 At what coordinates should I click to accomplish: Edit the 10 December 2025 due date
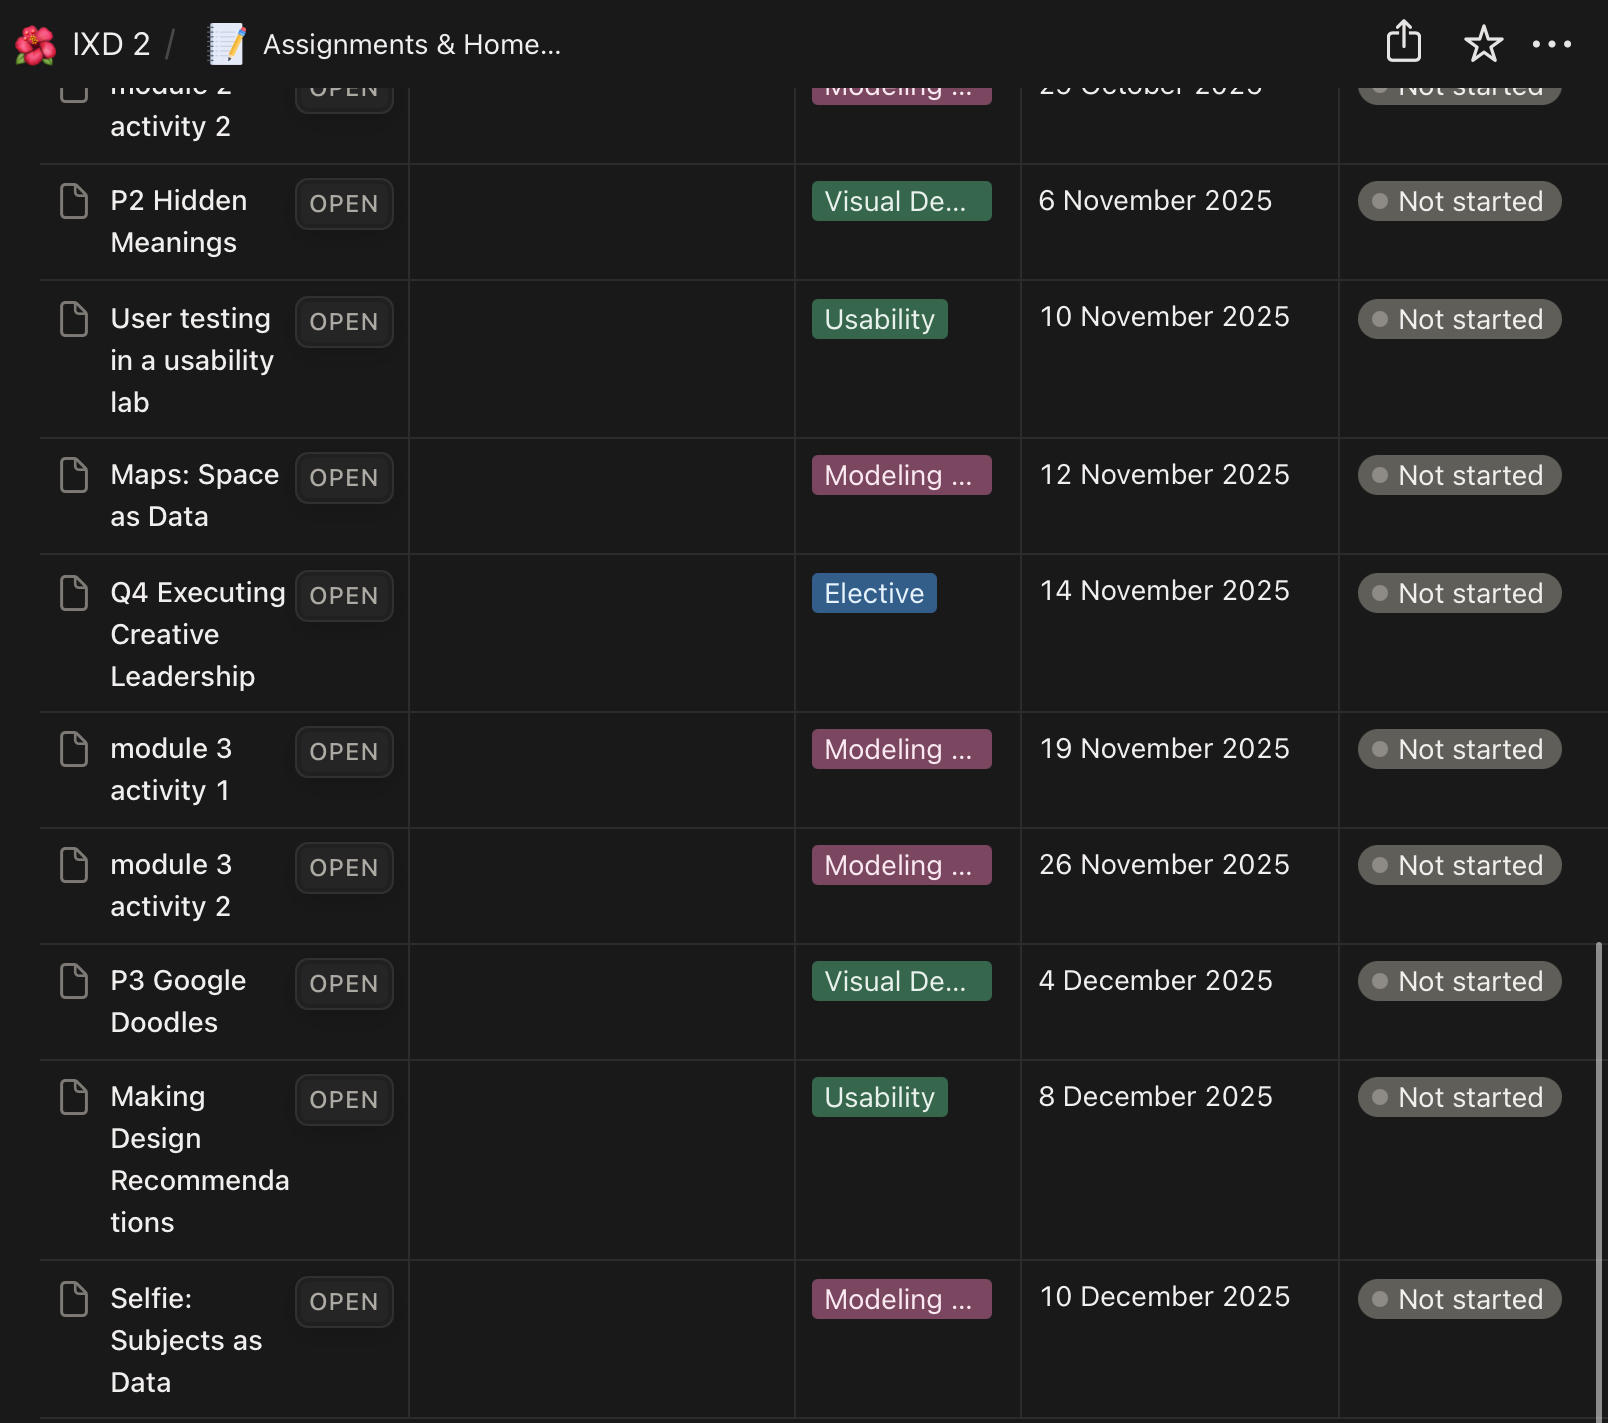click(1164, 1297)
